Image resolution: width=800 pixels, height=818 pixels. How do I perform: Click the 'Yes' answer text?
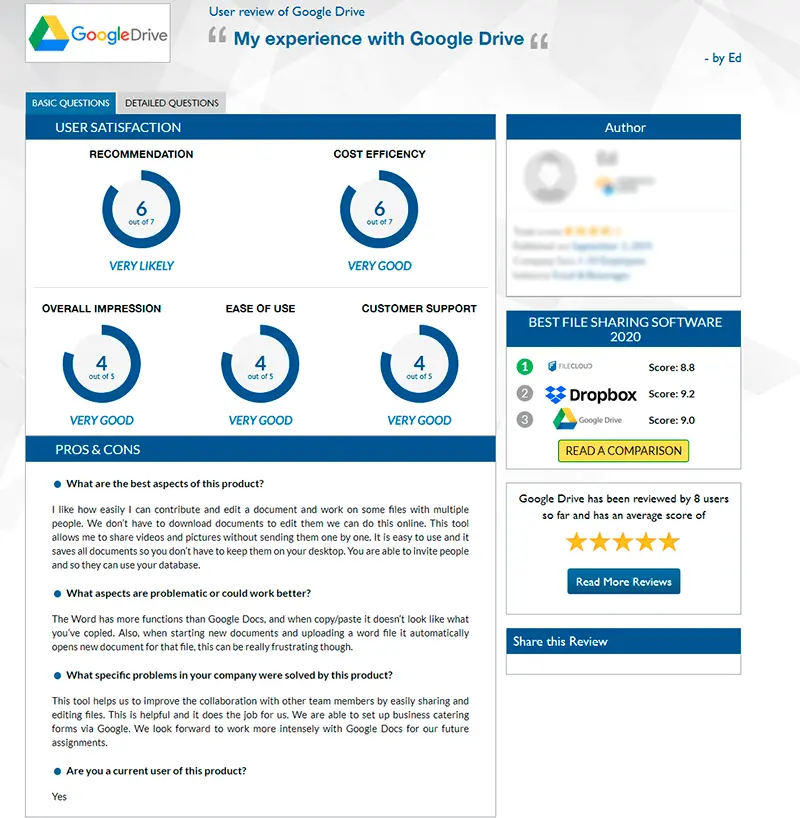59,797
